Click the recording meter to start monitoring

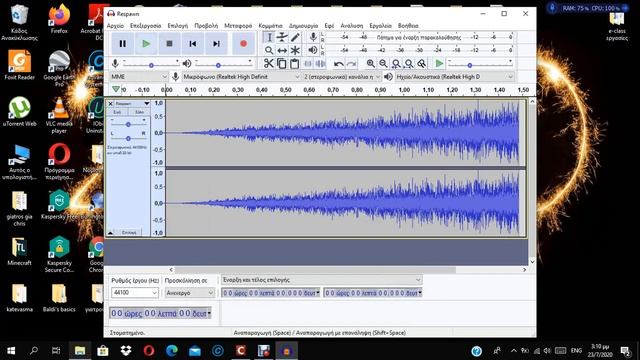(x=418, y=37)
